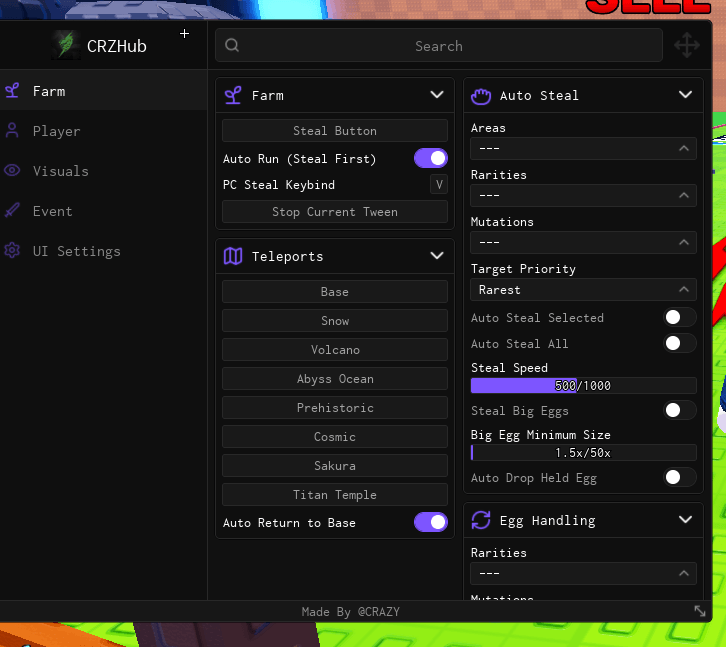The height and width of the screenshot is (647, 726).
Task: Click the gear icon beside UI Settings
Action: (x=12, y=251)
